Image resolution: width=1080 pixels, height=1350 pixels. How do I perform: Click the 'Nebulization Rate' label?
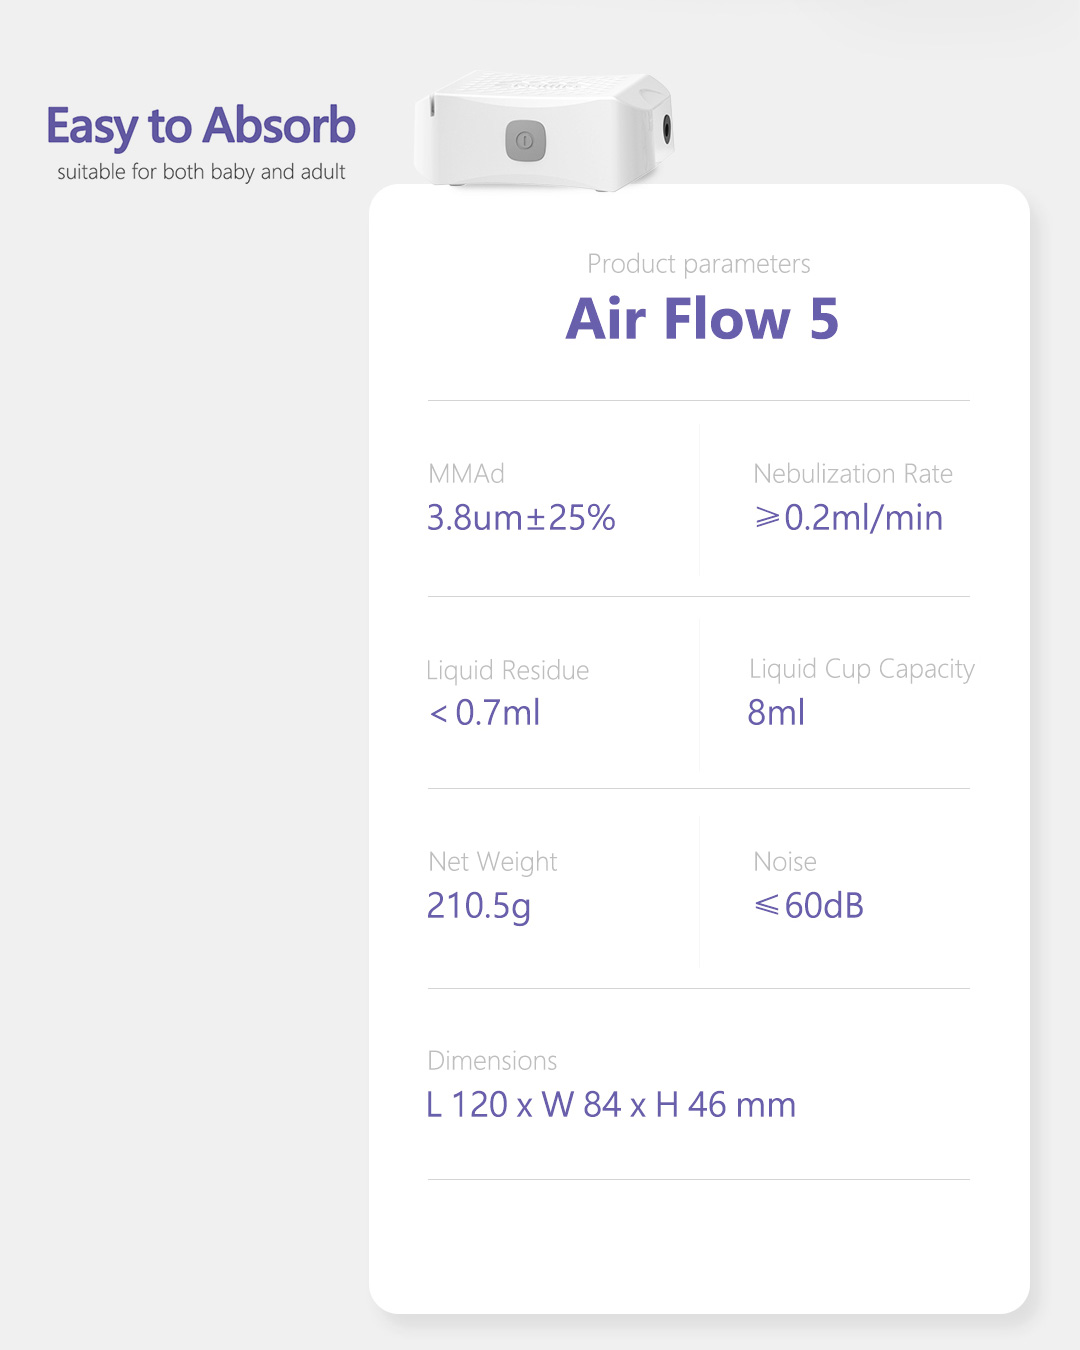pyautogui.click(x=852, y=473)
